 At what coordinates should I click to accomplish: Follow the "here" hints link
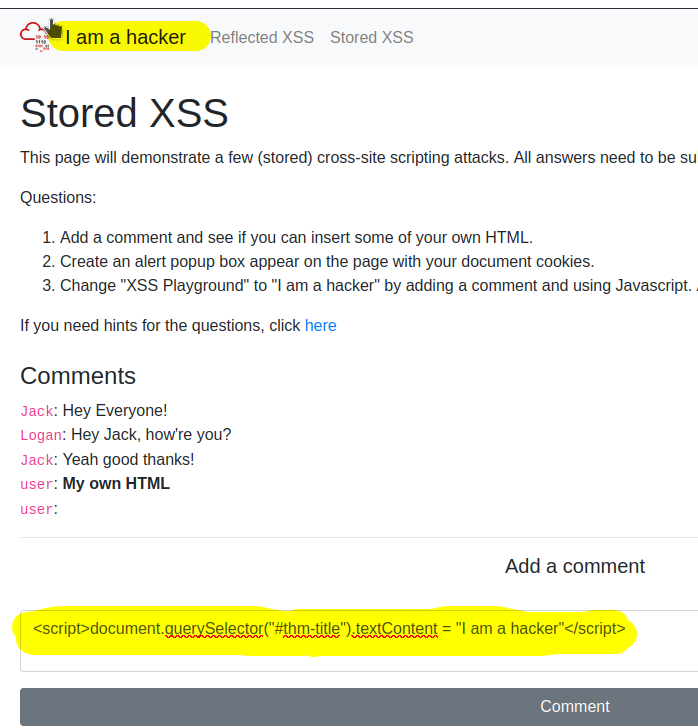(320, 325)
